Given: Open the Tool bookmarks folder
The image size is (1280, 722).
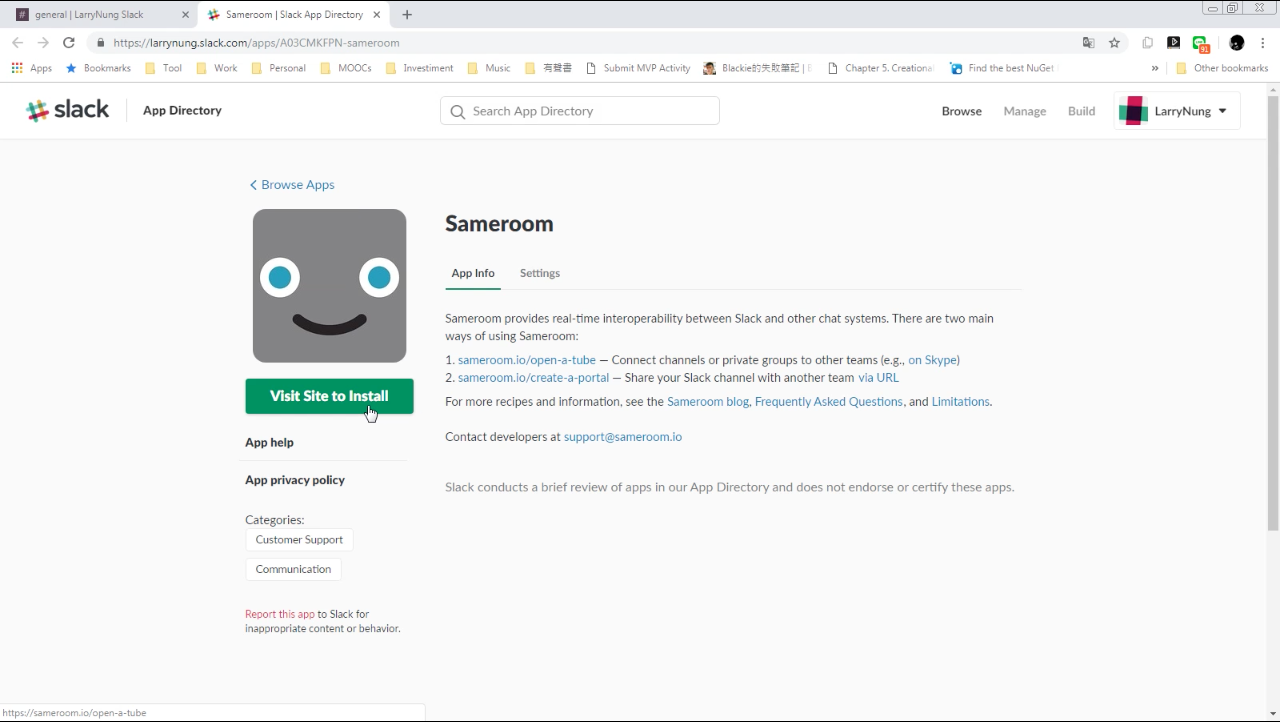Looking at the screenshot, I should tap(163, 68).
